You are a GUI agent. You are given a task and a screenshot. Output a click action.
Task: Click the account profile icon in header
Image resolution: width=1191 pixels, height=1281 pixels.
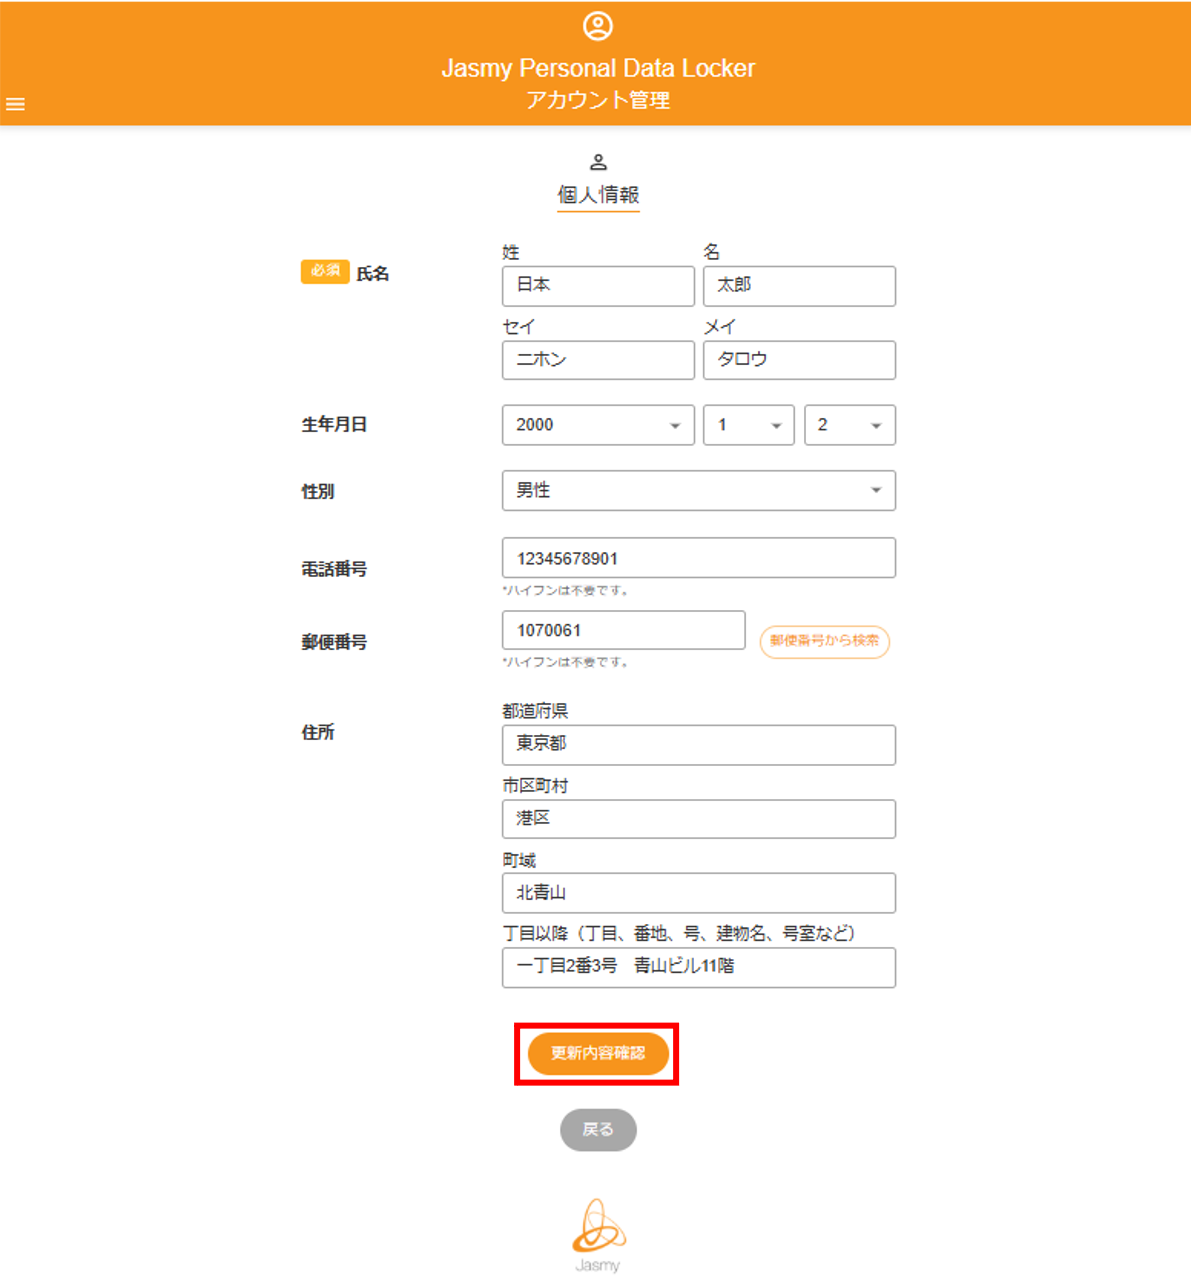click(598, 26)
